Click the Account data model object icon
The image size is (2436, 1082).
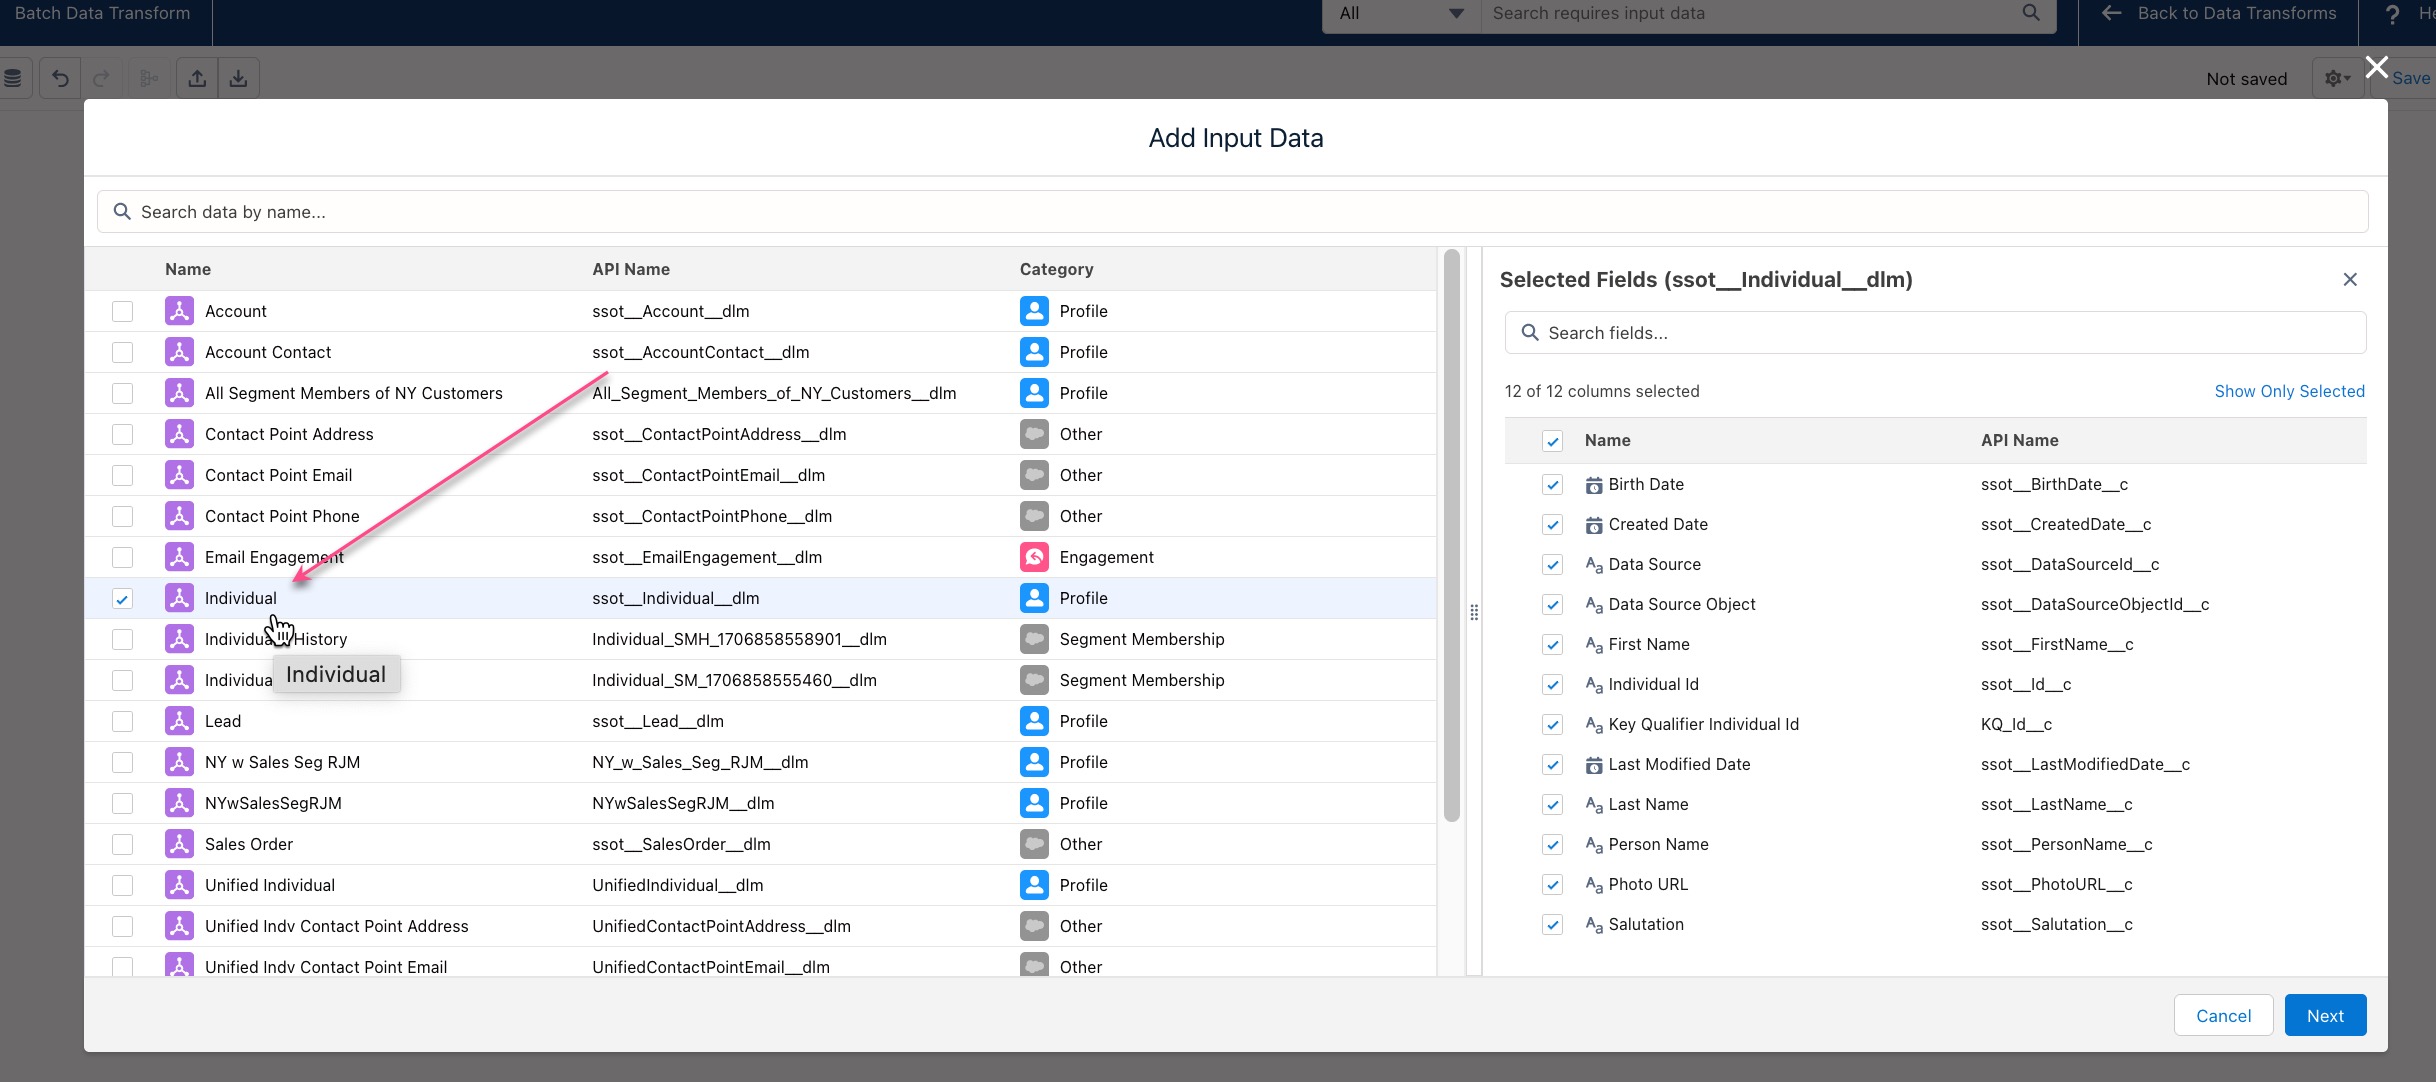179,311
